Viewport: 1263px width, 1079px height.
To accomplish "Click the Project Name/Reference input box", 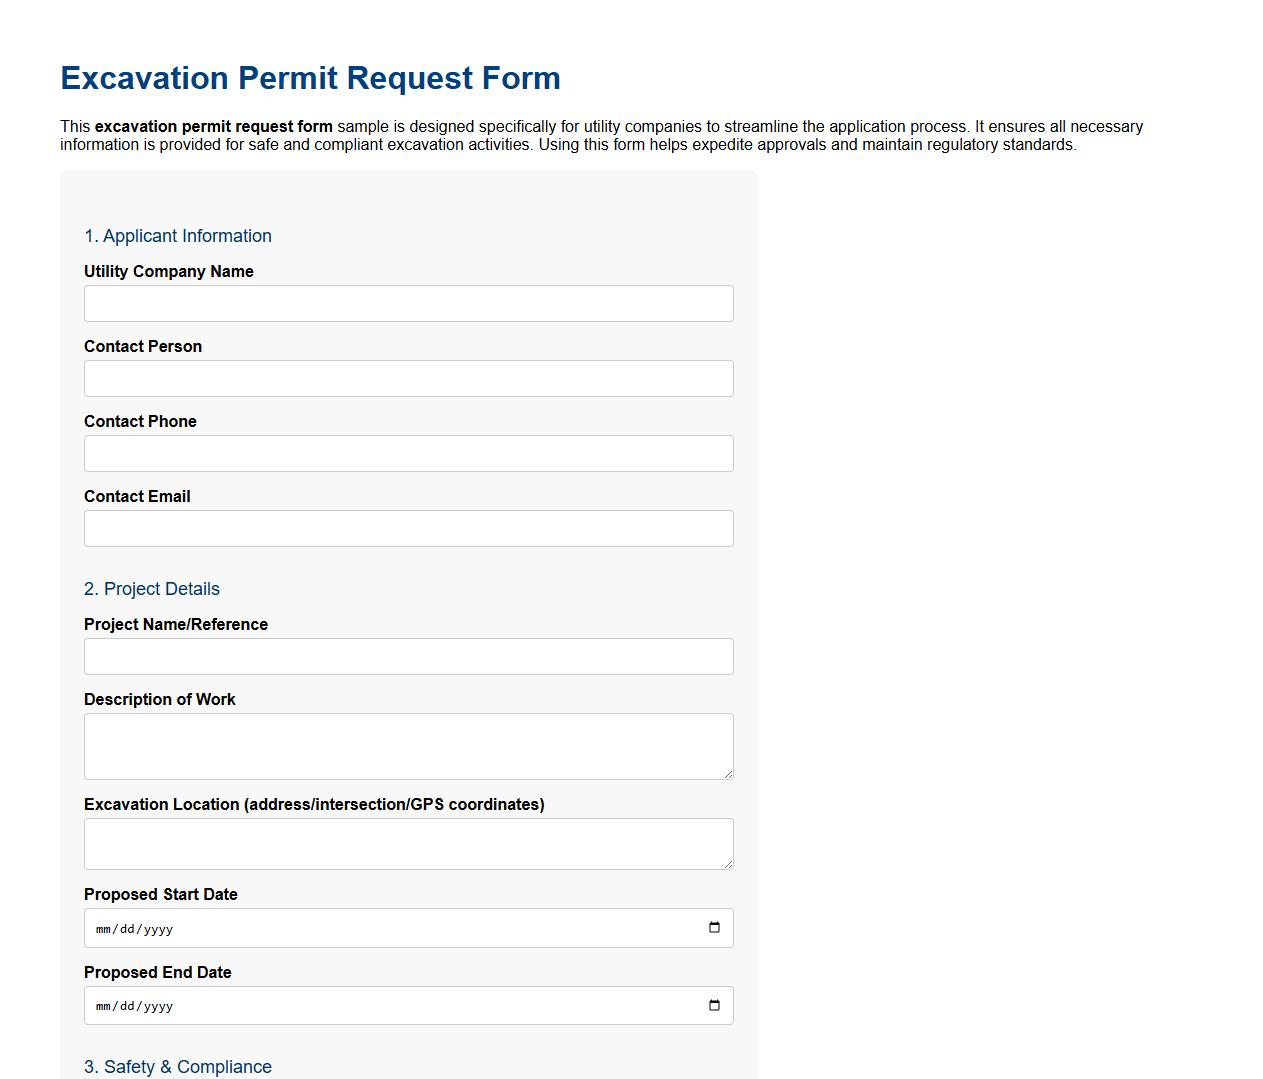I will 408,656.
